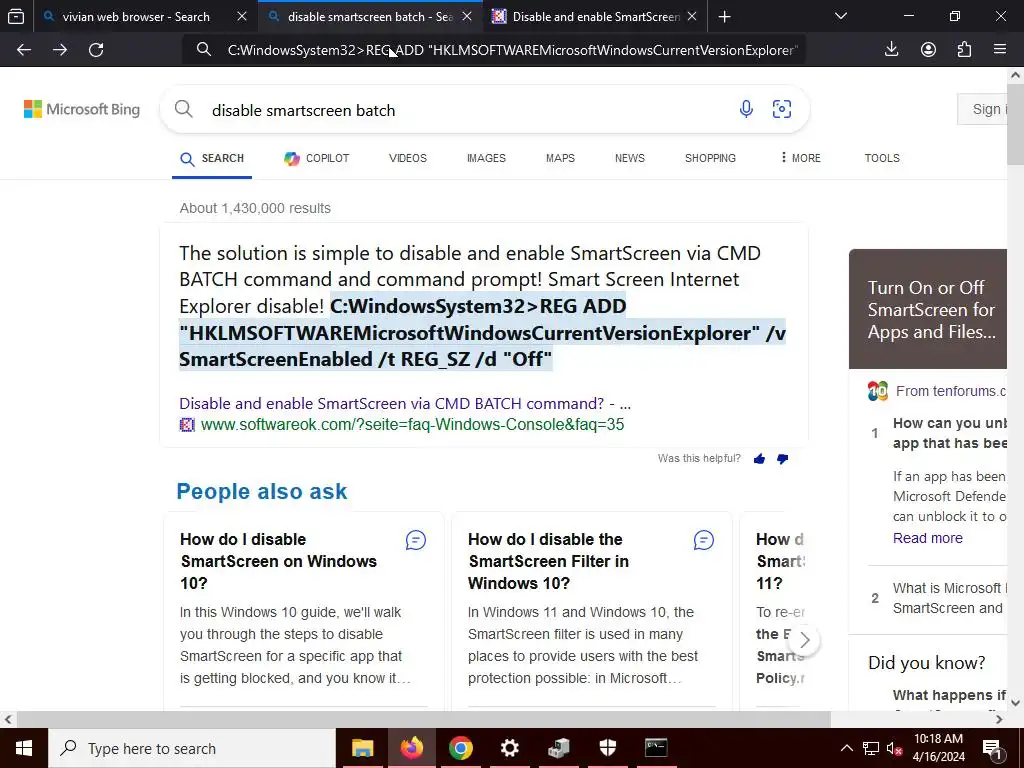Open the notification center icon
Screen dimensions: 1024x768
[993, 749]
